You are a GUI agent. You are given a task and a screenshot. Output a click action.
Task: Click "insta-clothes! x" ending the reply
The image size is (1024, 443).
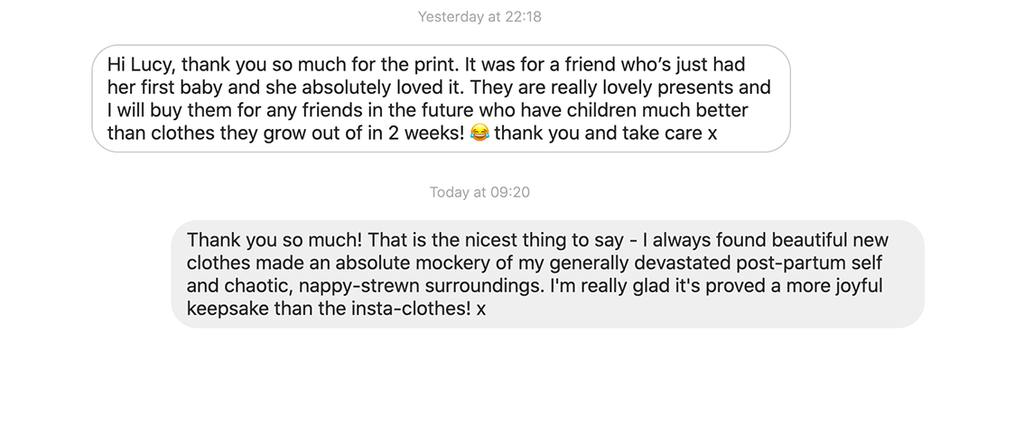(x=423, y=310)
